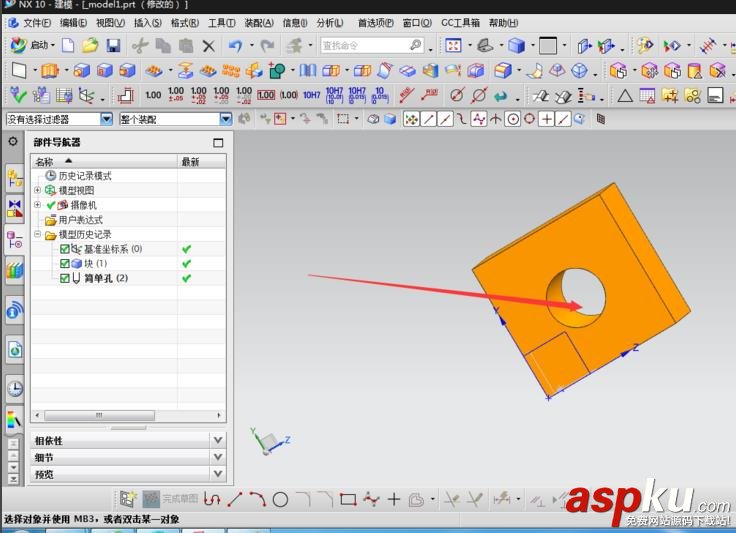Open the 视图(V) menu
The height and width of the screenshot is (533, 736).
point(111,23)
